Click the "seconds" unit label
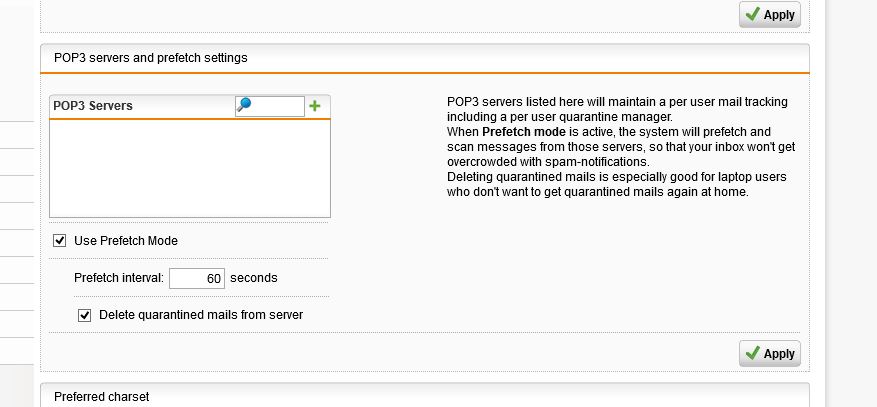The height and width of the screenshot is (407, 877). [254, 278]
